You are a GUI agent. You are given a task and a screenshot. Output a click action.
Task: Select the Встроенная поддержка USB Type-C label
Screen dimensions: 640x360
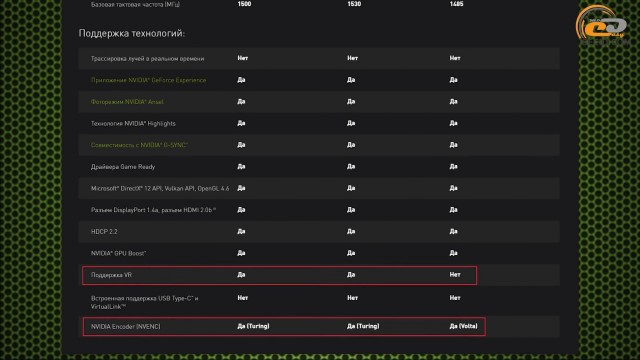[x=144, y=302]
